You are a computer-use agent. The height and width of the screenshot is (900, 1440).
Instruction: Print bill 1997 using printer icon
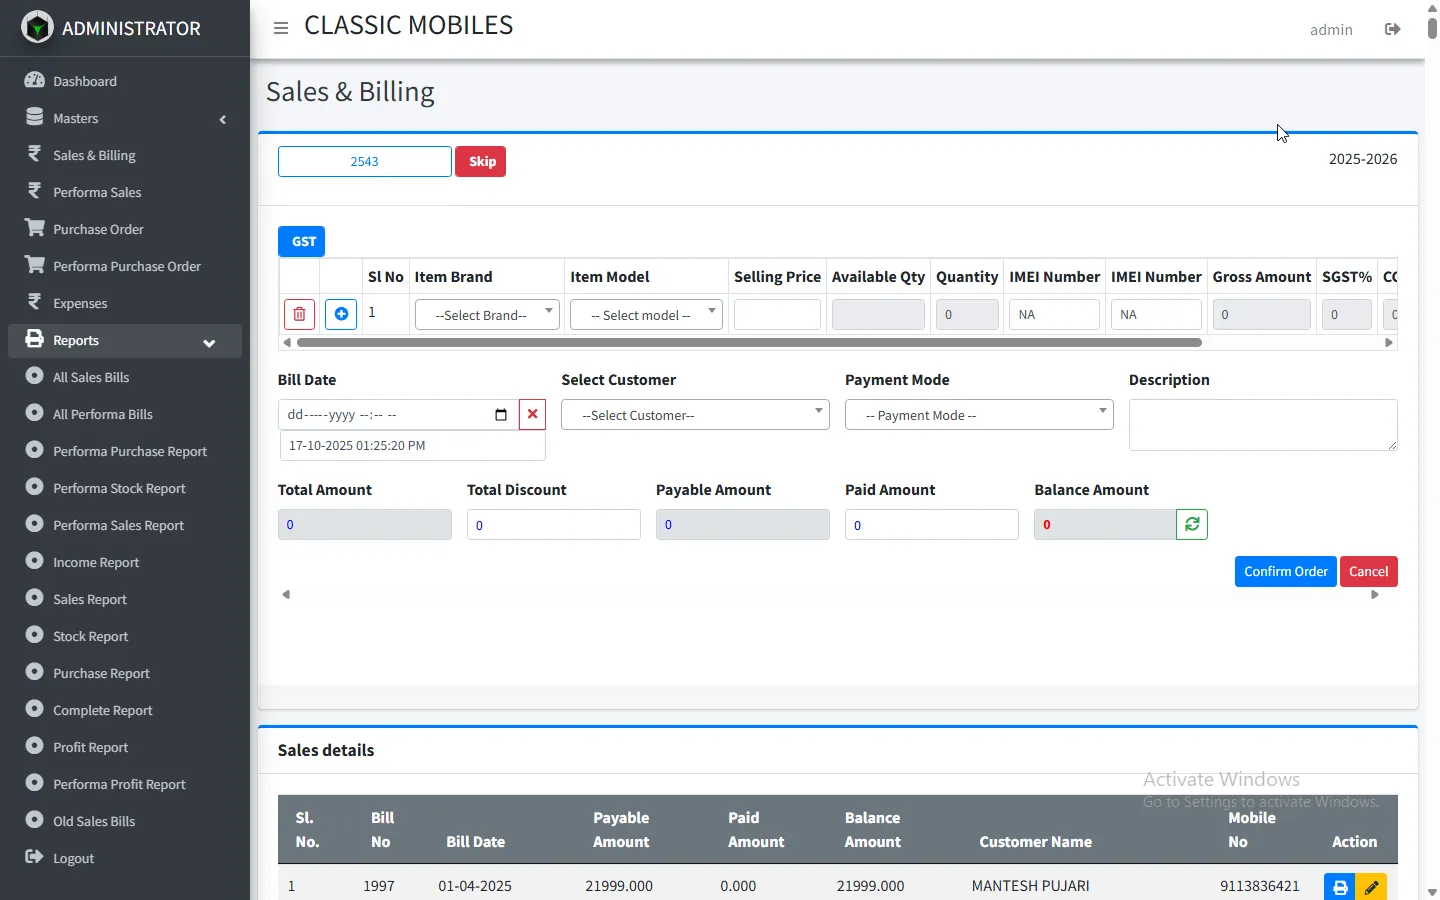[1340, 887]
